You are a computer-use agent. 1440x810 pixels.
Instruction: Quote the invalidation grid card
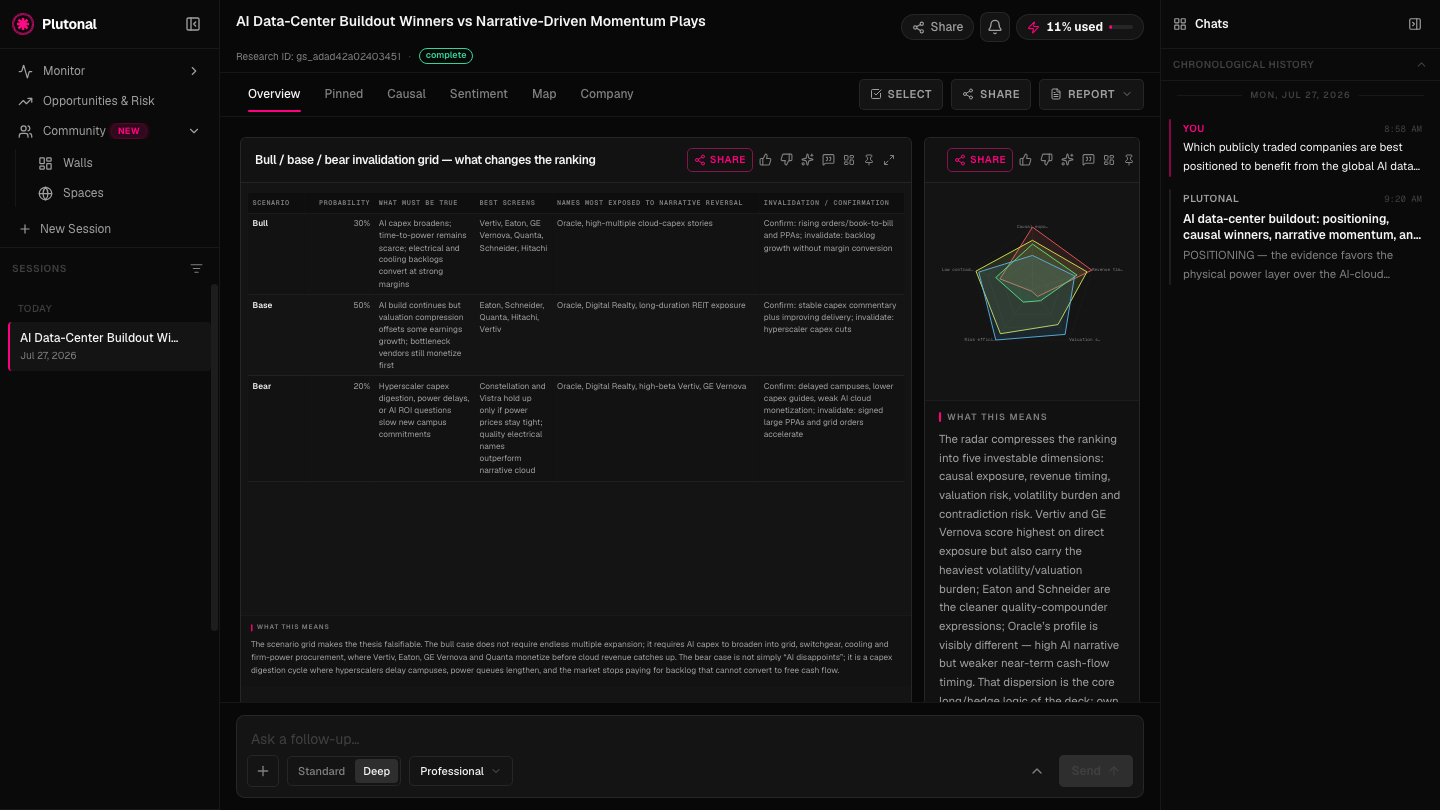click(828, 160)
